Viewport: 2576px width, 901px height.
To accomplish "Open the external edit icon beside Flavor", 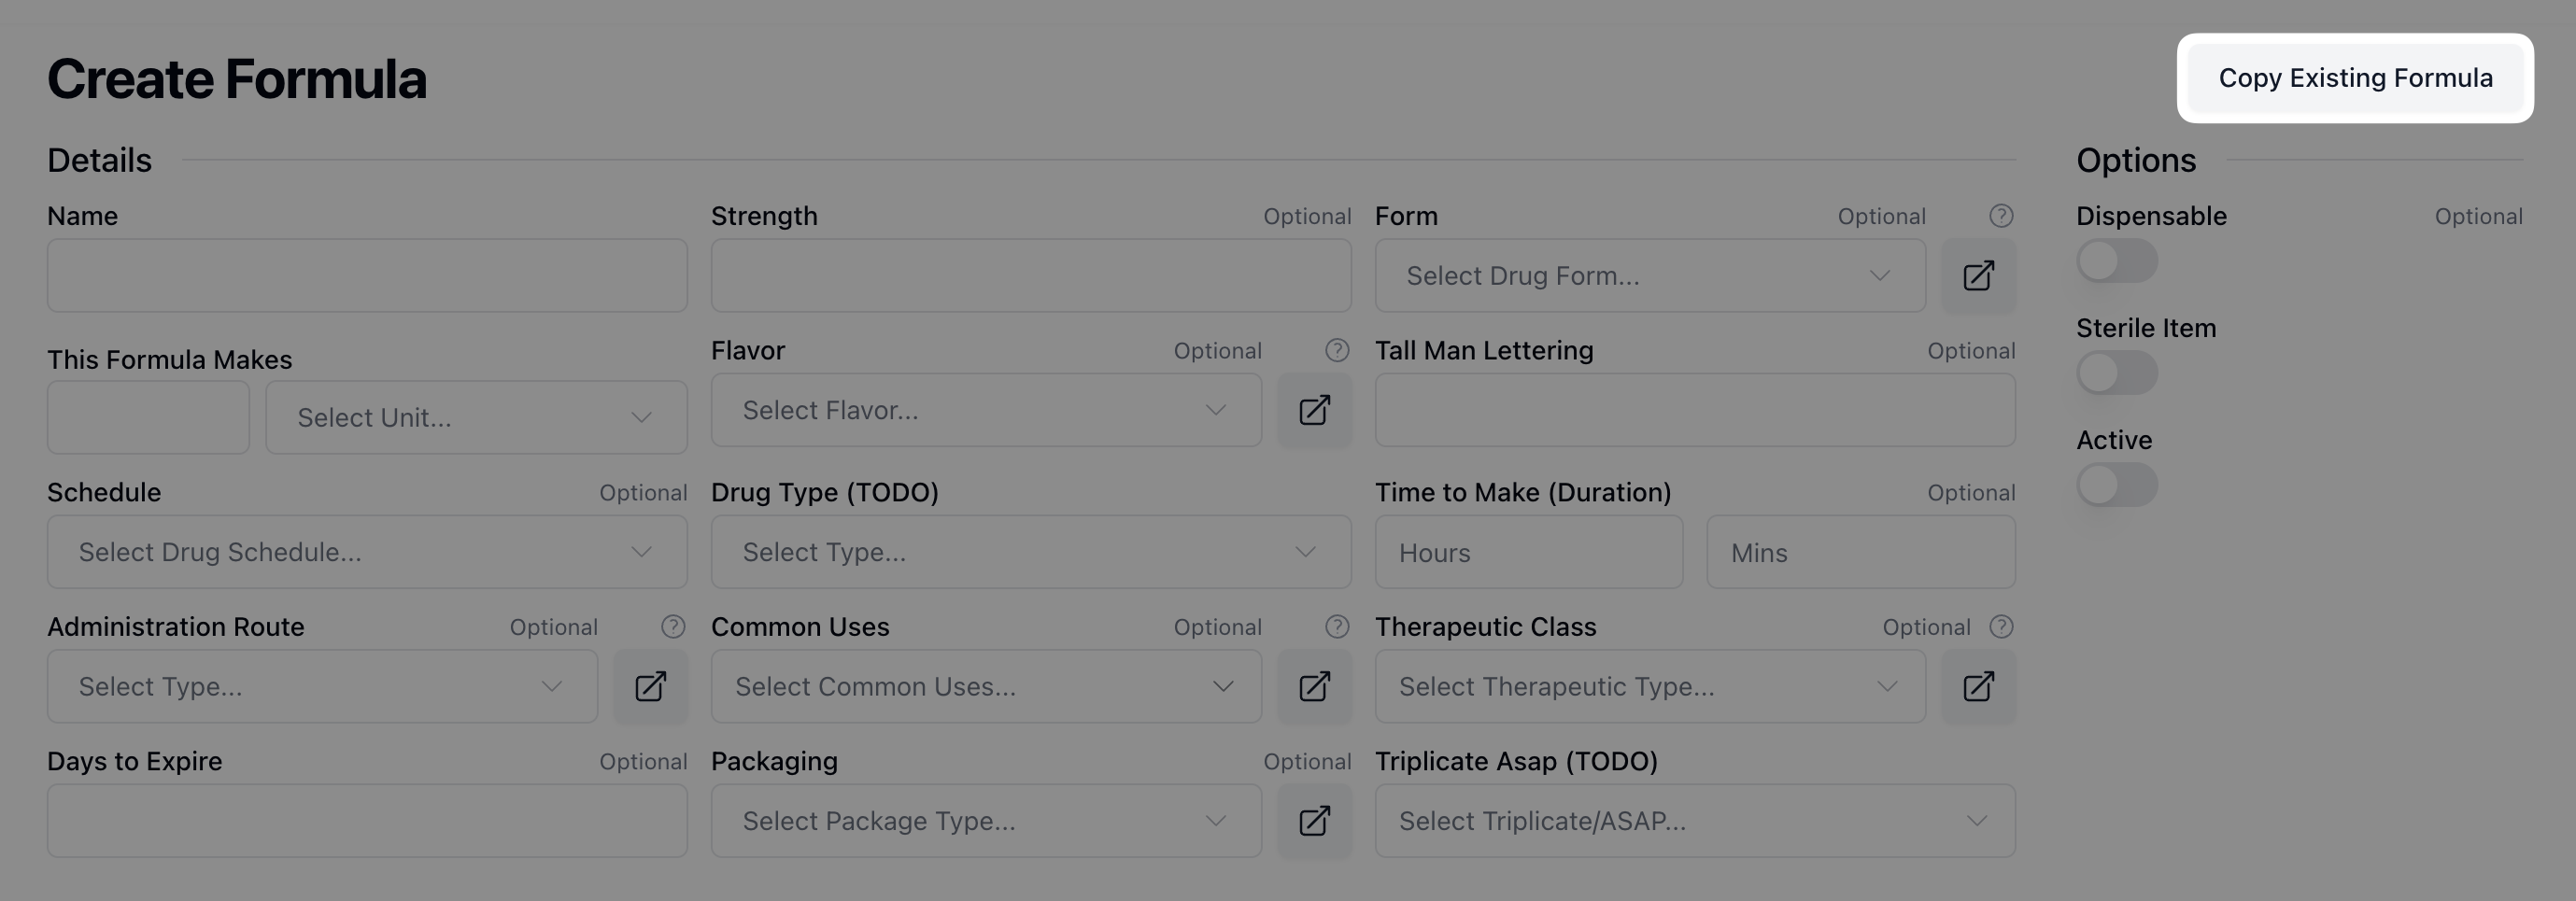I will pyautogui.click(x=1314, y=410).
